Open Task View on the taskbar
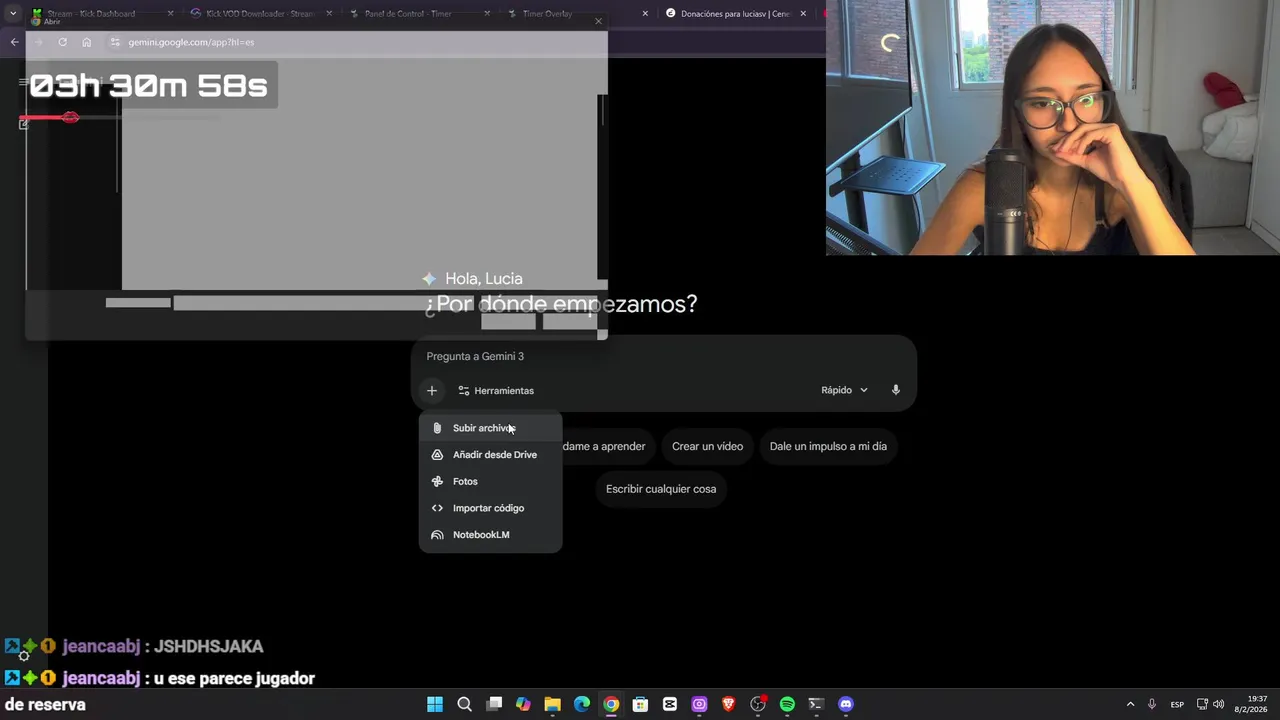The image size is (1280, 720). (x=494, y=704)
